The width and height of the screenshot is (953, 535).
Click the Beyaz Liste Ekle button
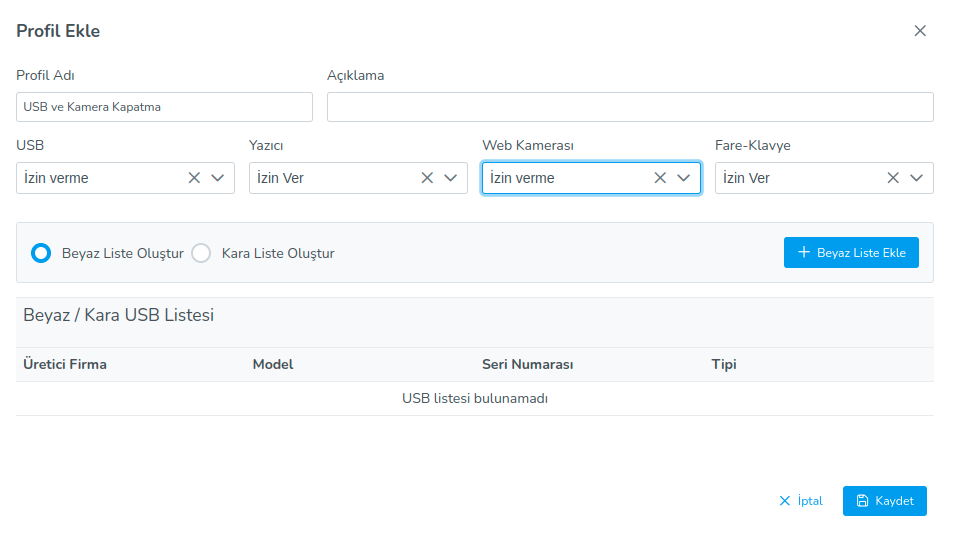click(x=851, y=253)
